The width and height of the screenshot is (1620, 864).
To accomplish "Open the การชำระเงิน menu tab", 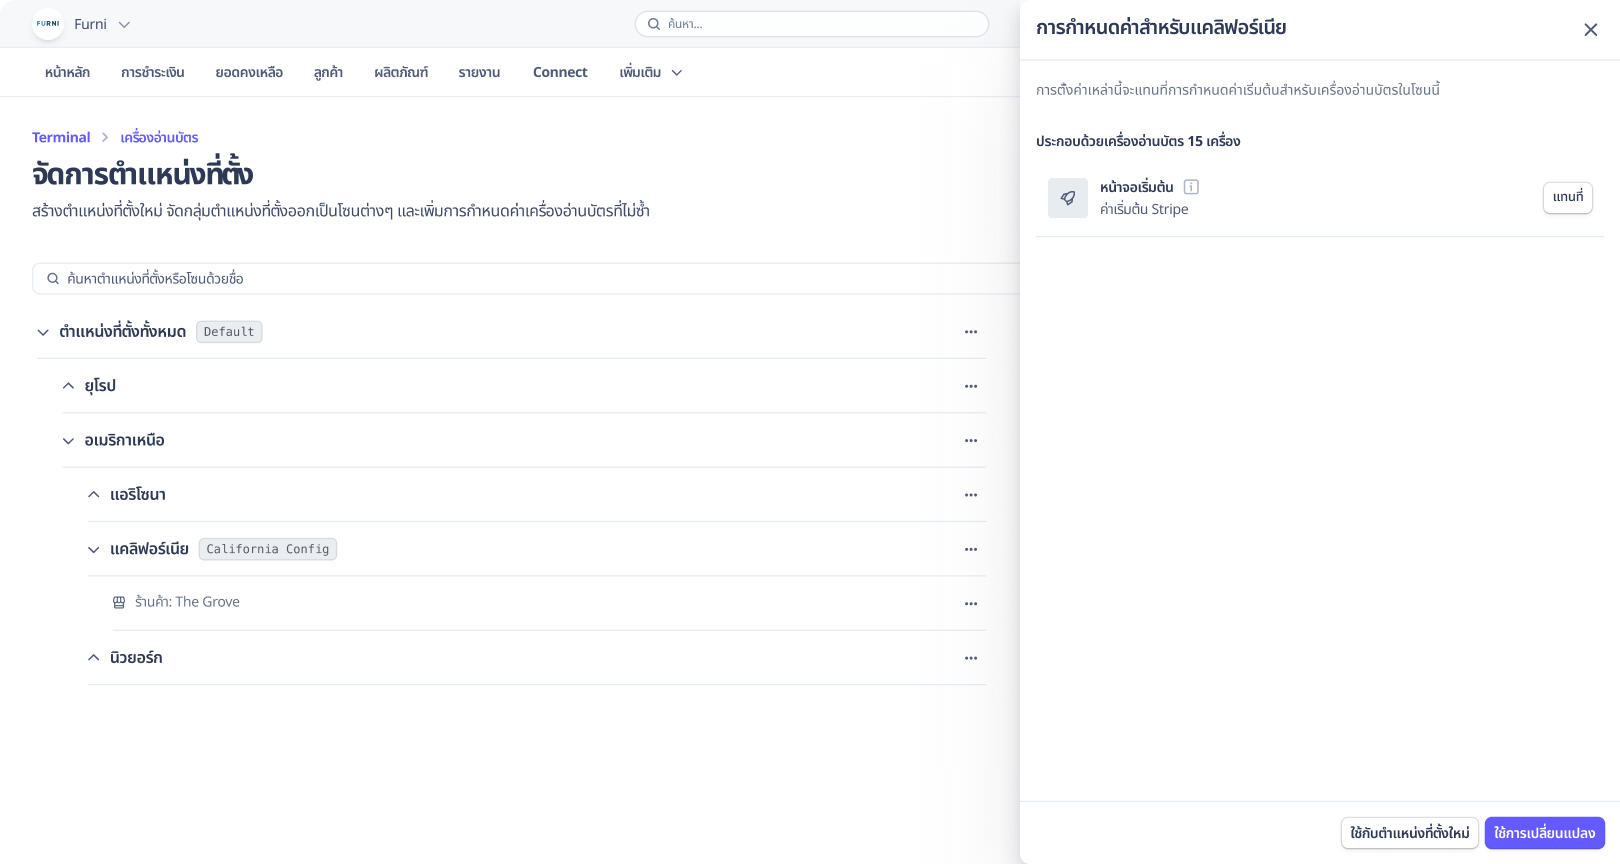I will click(x=152, y=72).
